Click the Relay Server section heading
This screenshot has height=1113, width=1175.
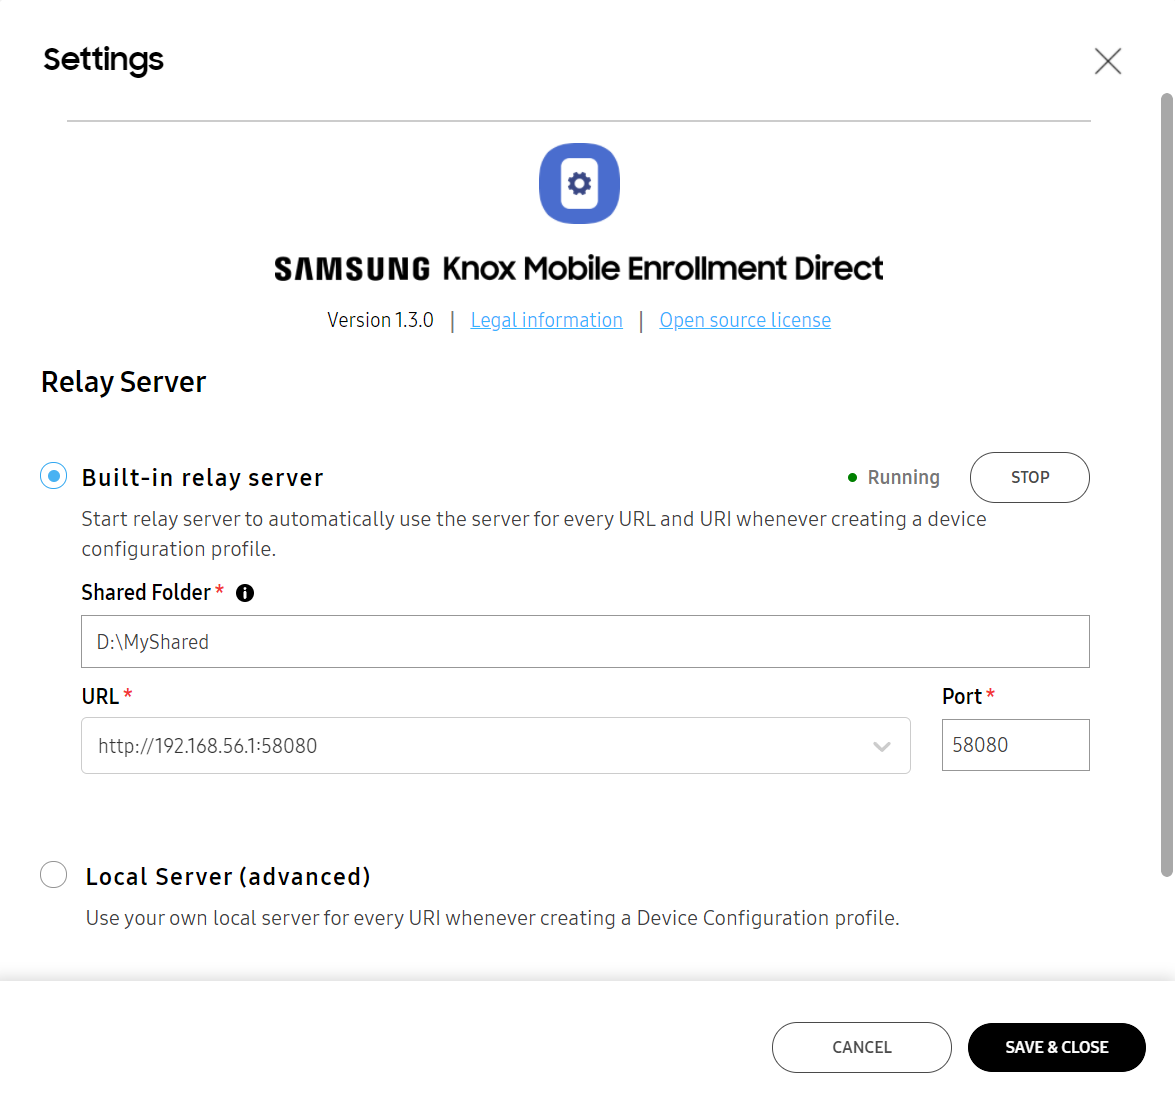click(123, 382)
